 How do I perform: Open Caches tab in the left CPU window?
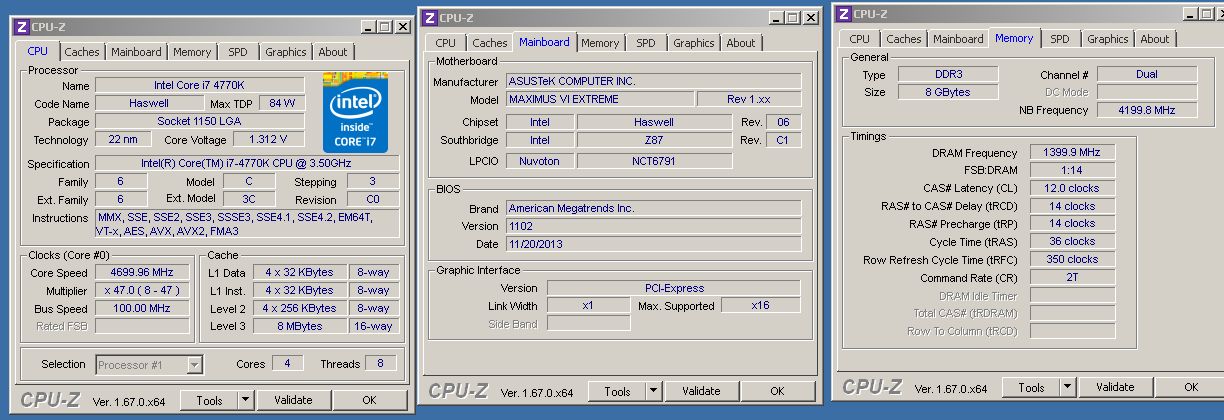82,52
